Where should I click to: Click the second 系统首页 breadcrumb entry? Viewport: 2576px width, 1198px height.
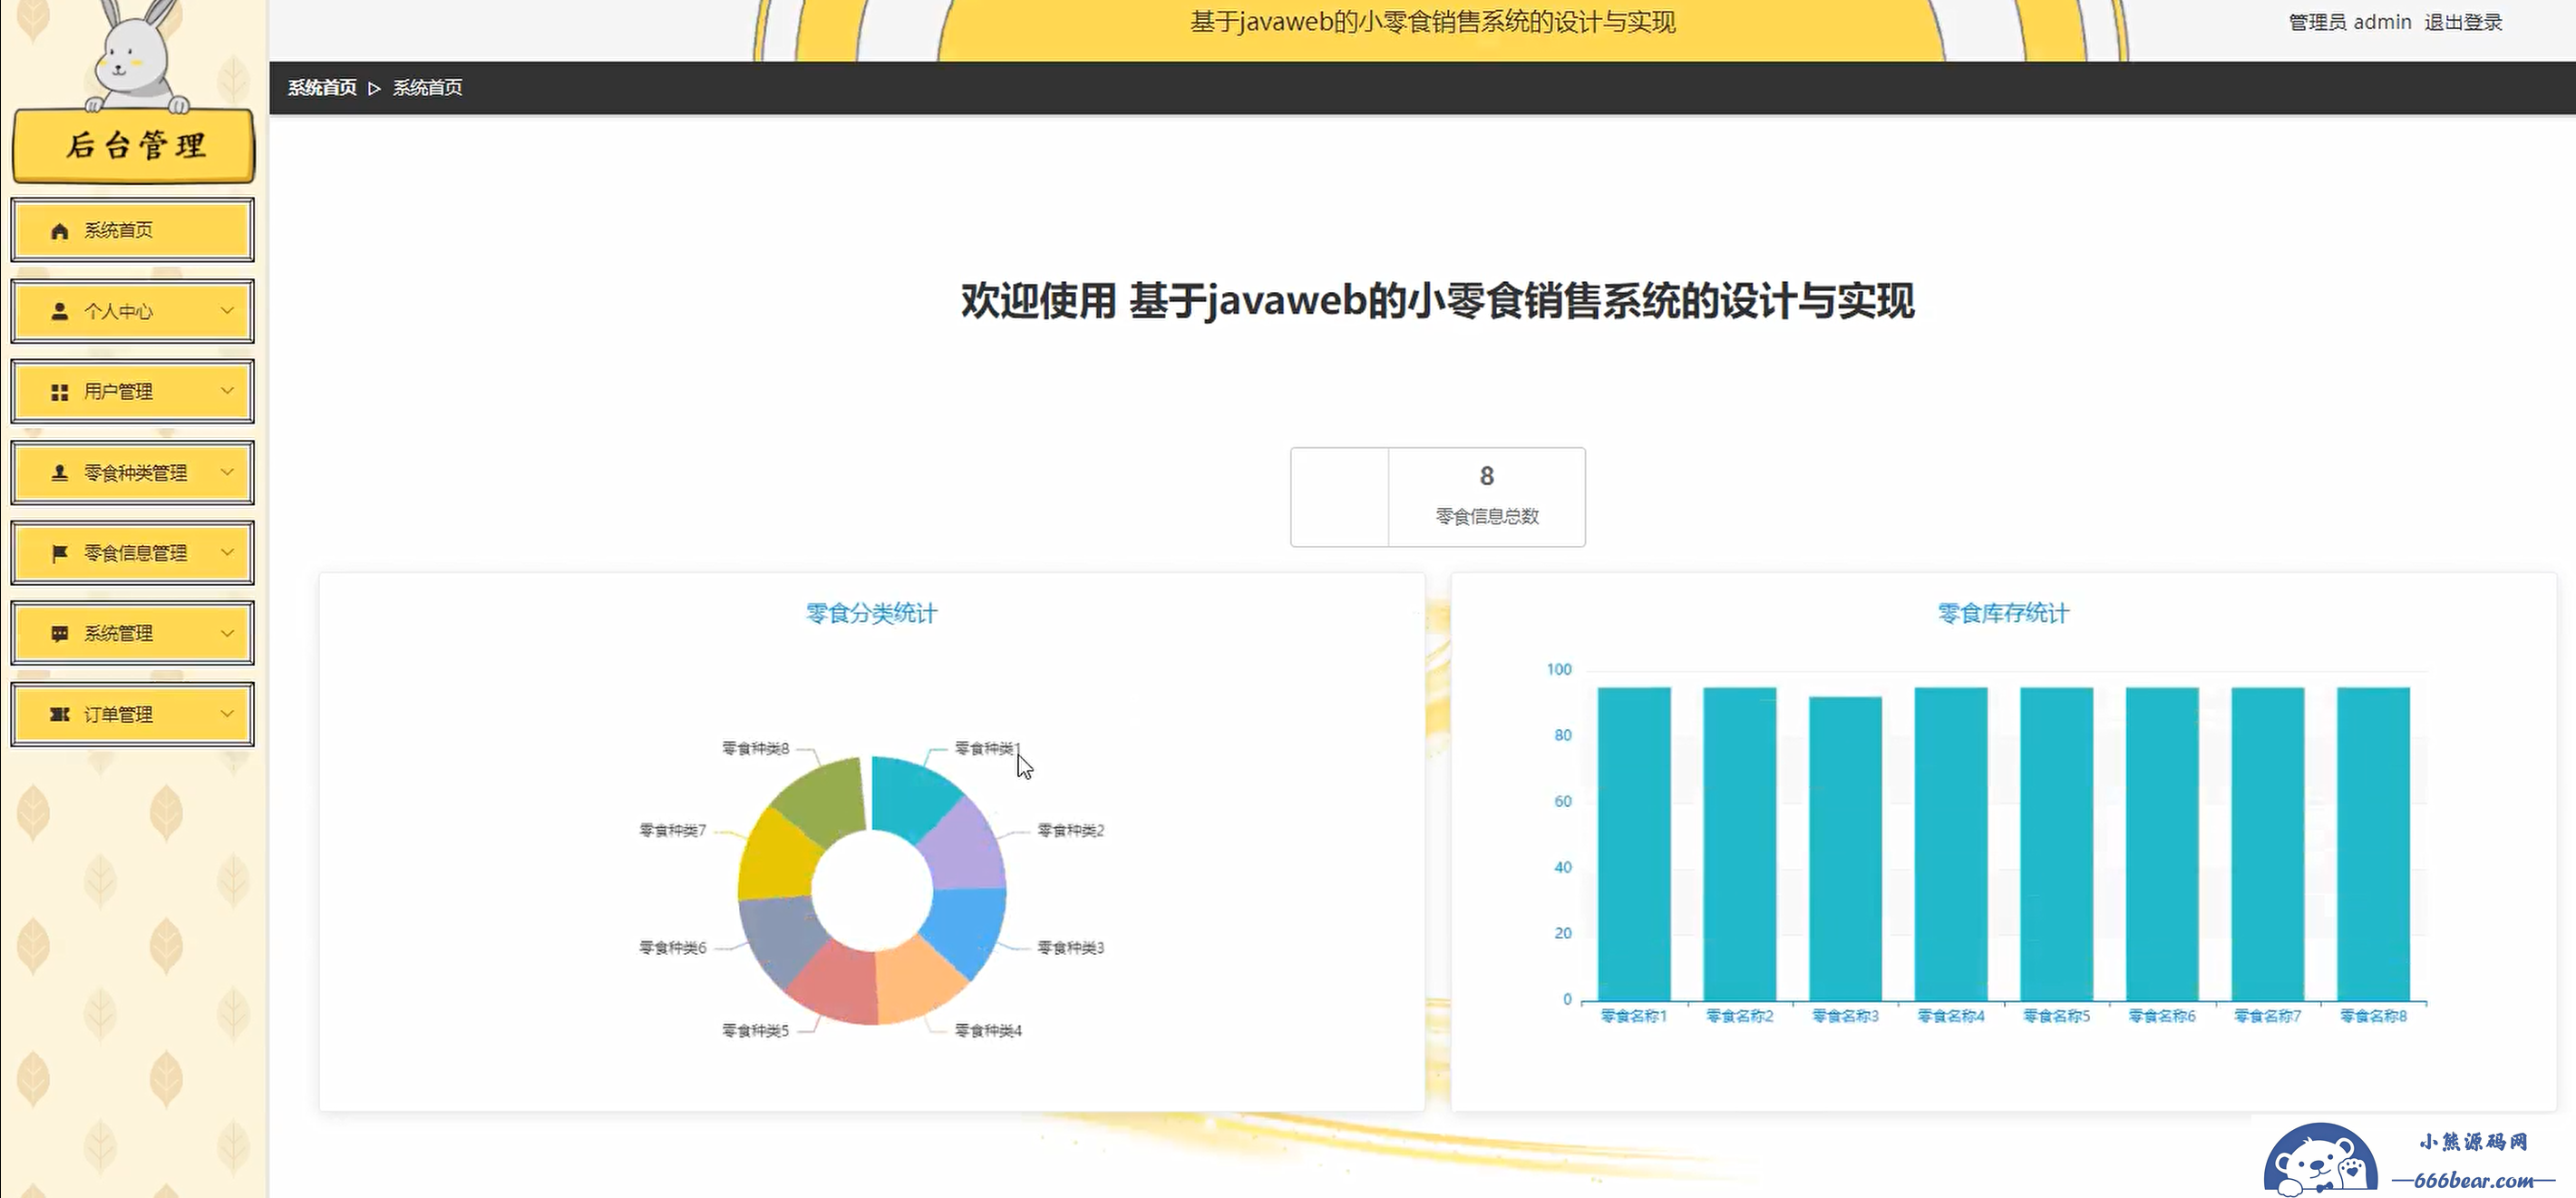[x=427, y=88]
